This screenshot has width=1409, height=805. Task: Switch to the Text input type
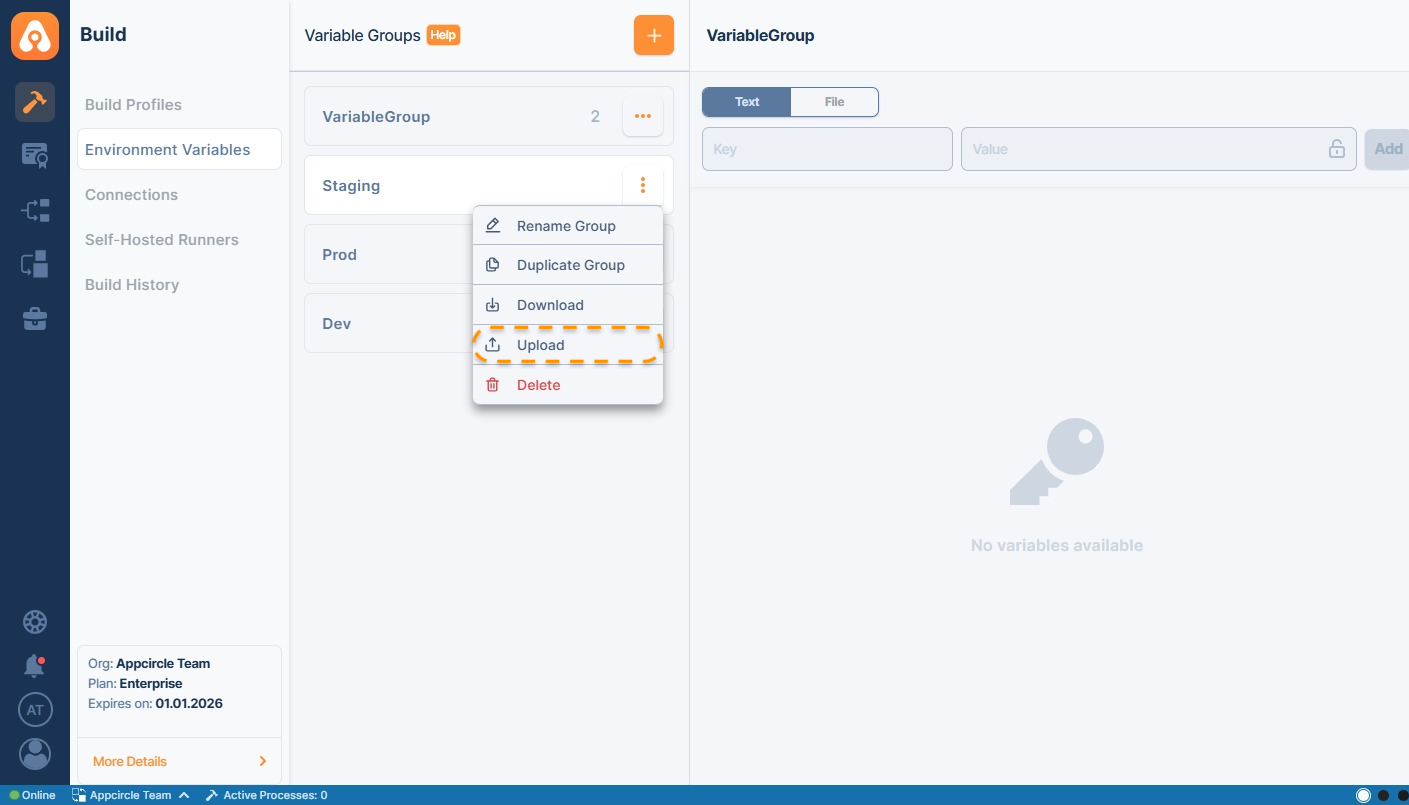(747, 102)
